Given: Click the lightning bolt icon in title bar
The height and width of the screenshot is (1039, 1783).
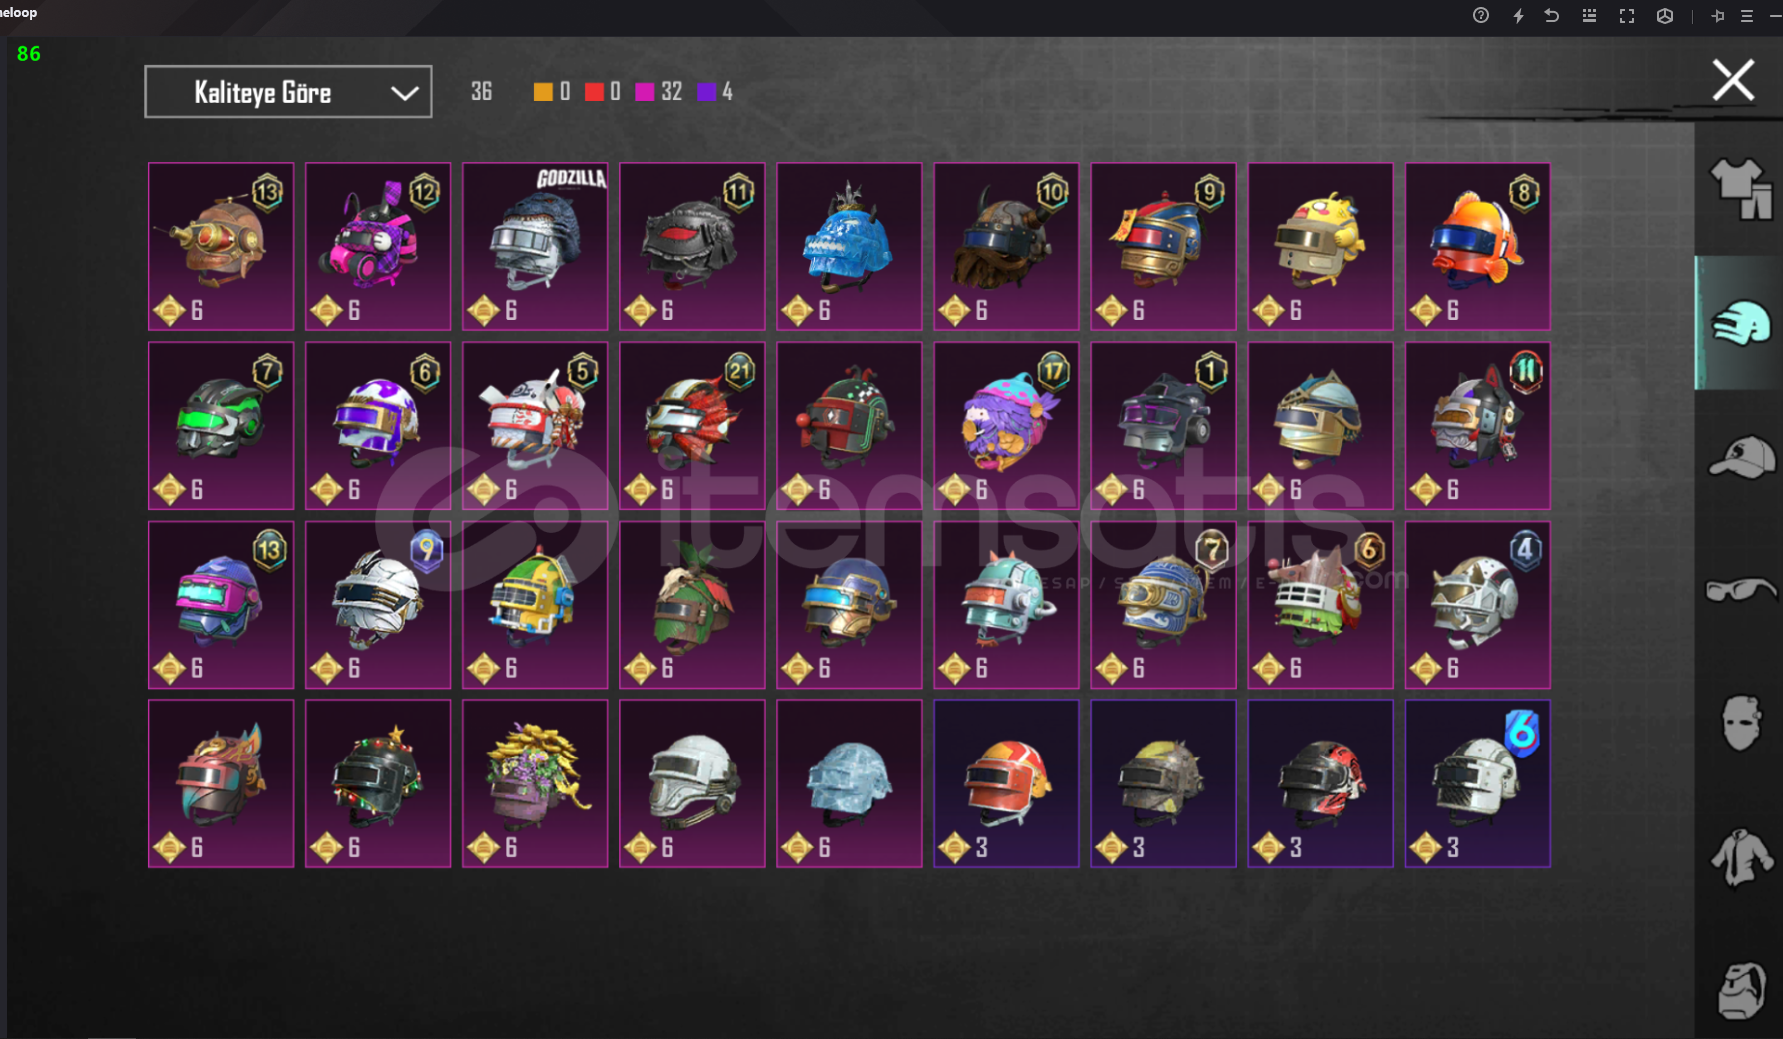Looking at the screenshot, I should [1518, 16].
